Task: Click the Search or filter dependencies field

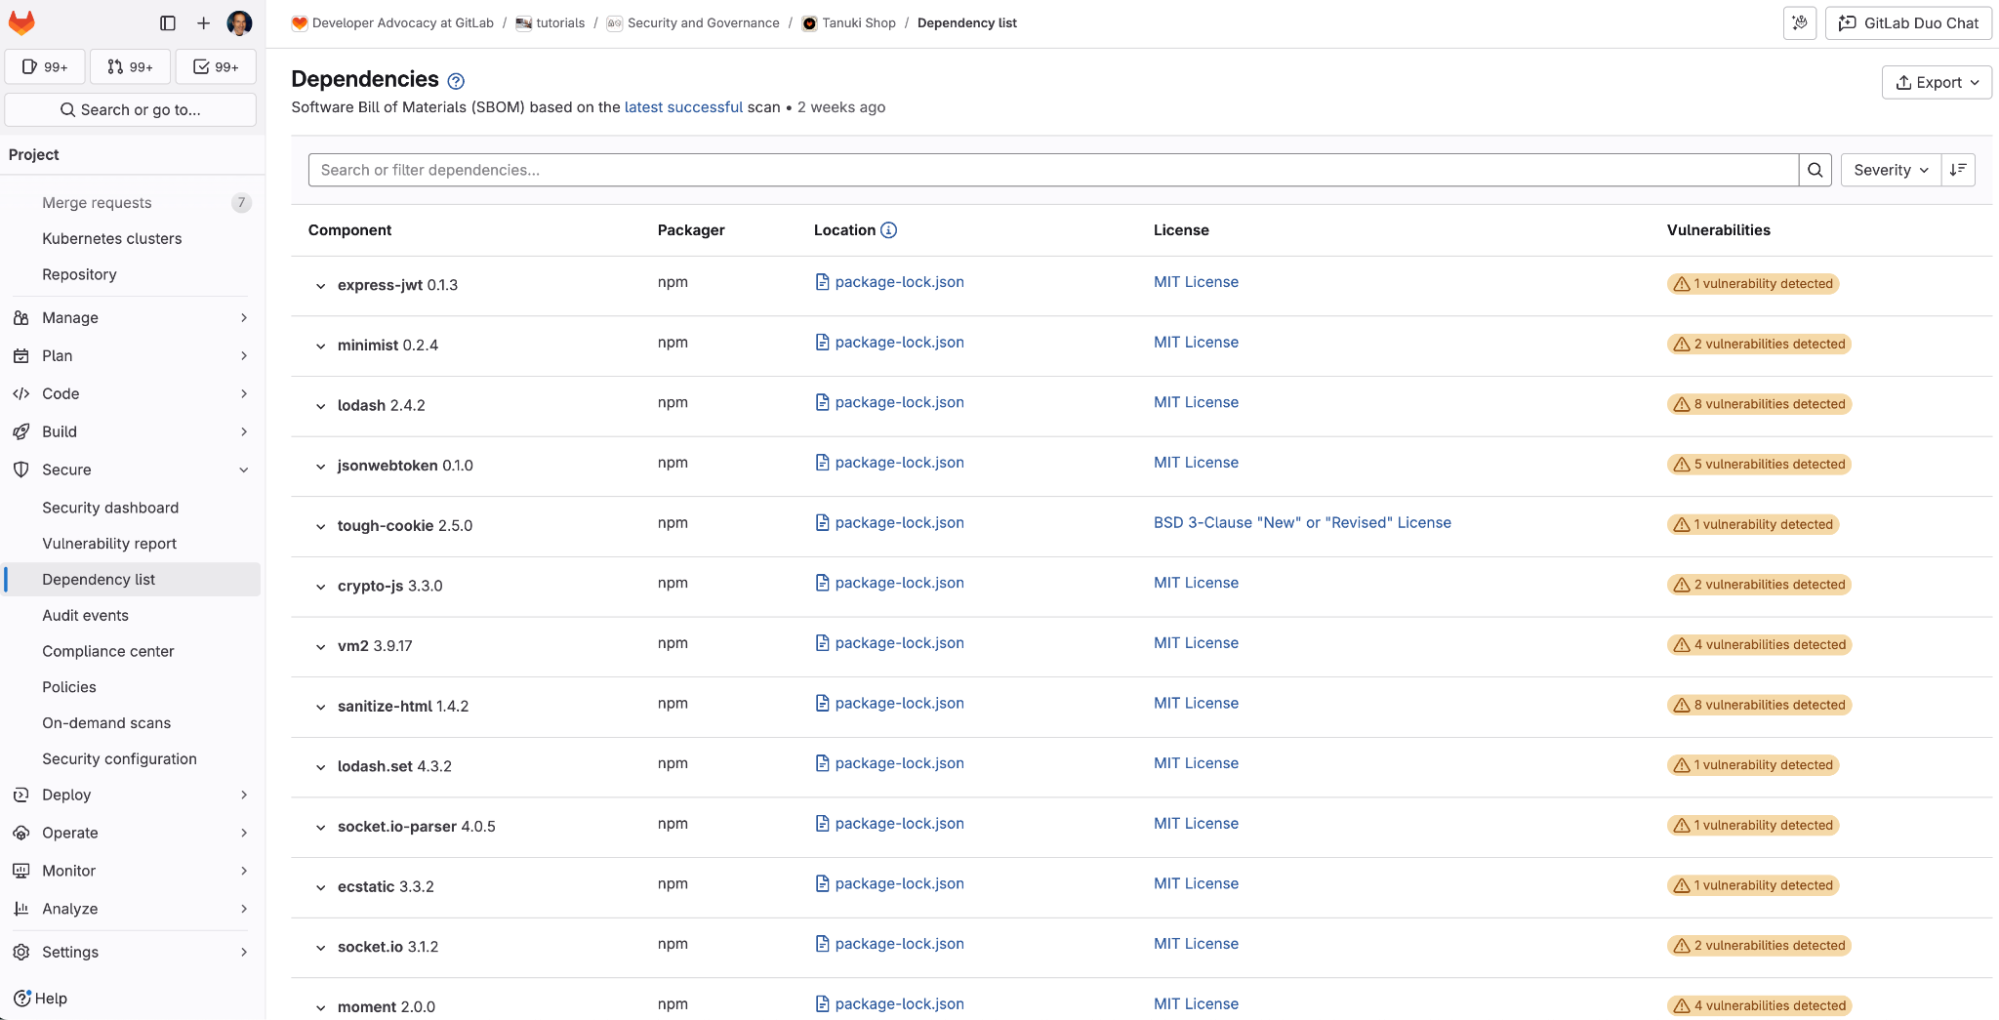Action: tap(1053, 170)
